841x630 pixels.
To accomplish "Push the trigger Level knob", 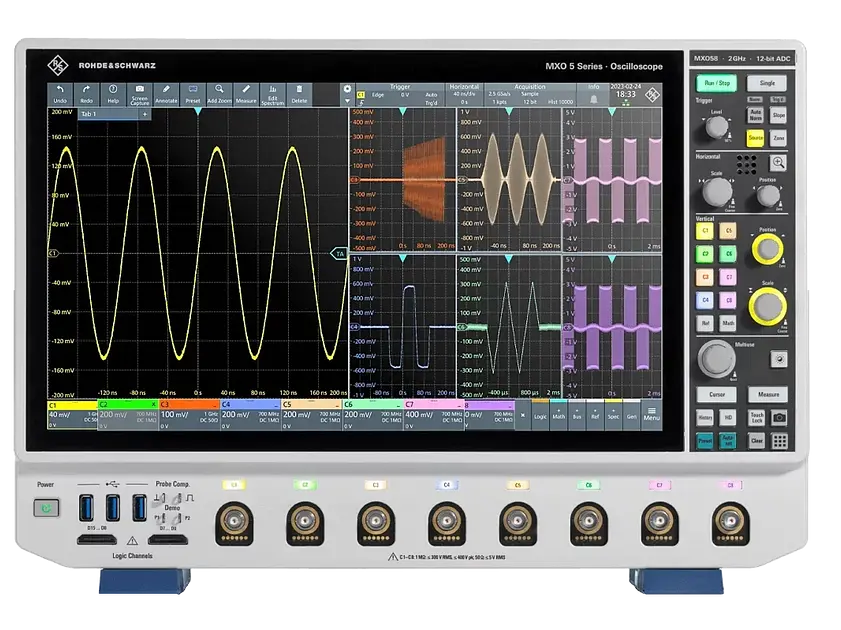I will [x=716, y=127].
